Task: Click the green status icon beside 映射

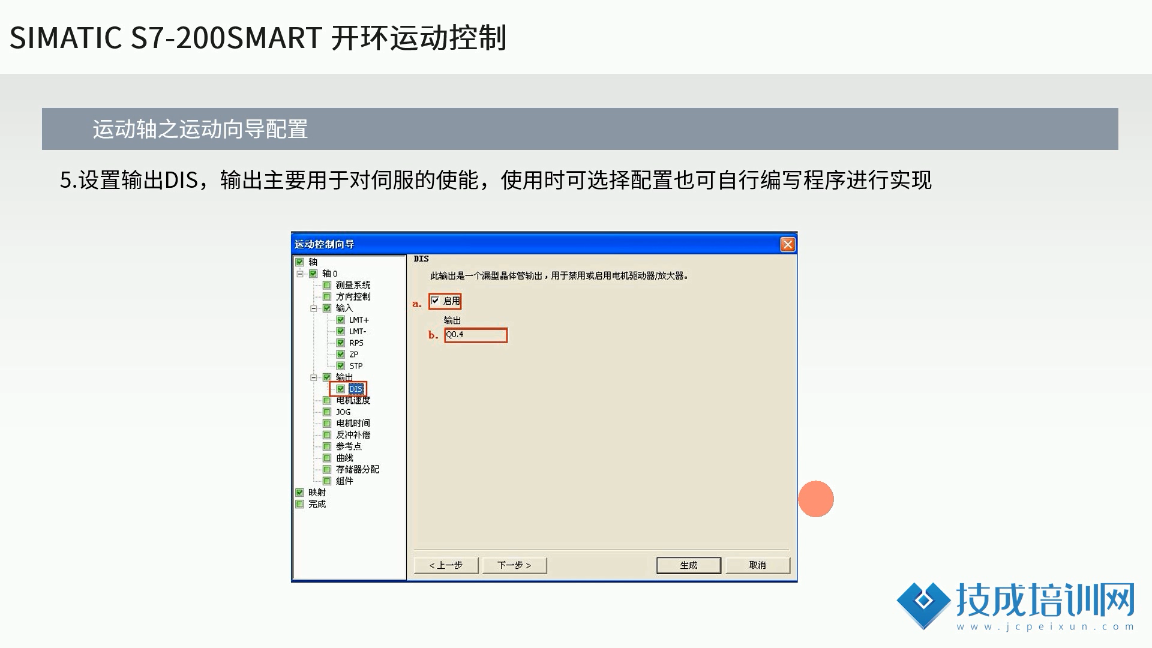Action: pos(299,492)
